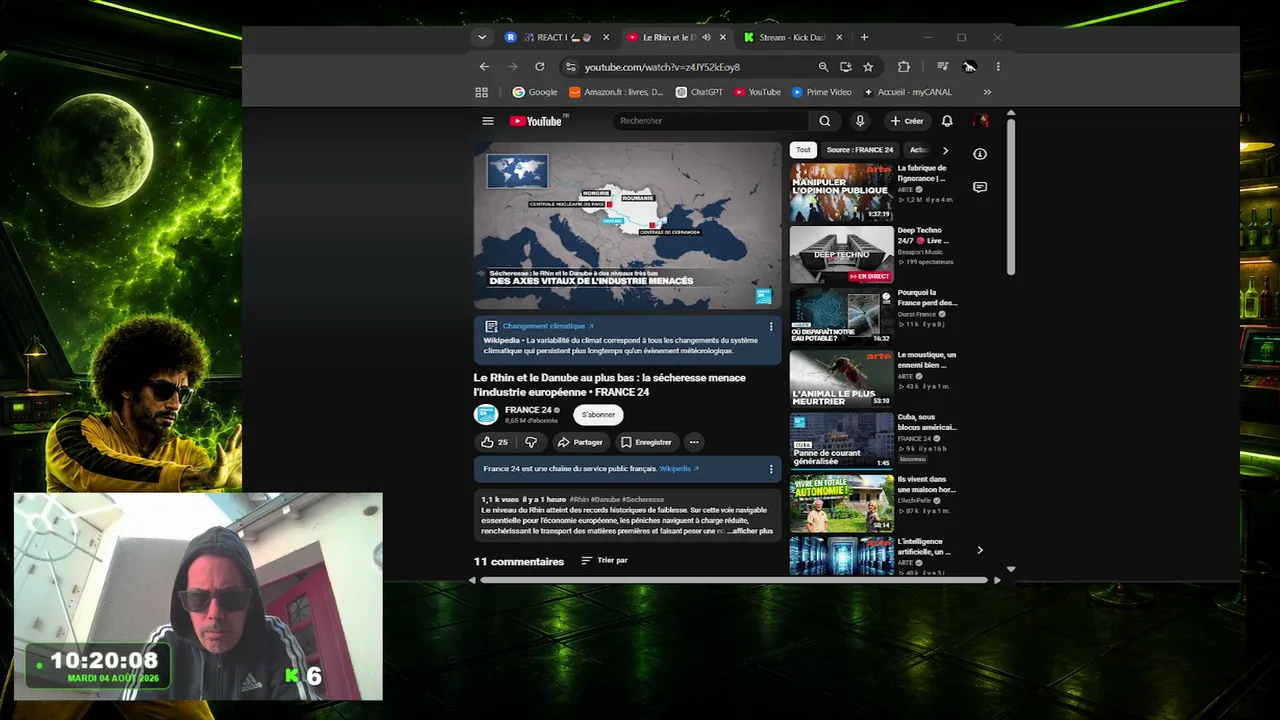This screenshot has width=1280, height=720.
Task: Open the Prime Video bookmark
Action: pos(821,92)
